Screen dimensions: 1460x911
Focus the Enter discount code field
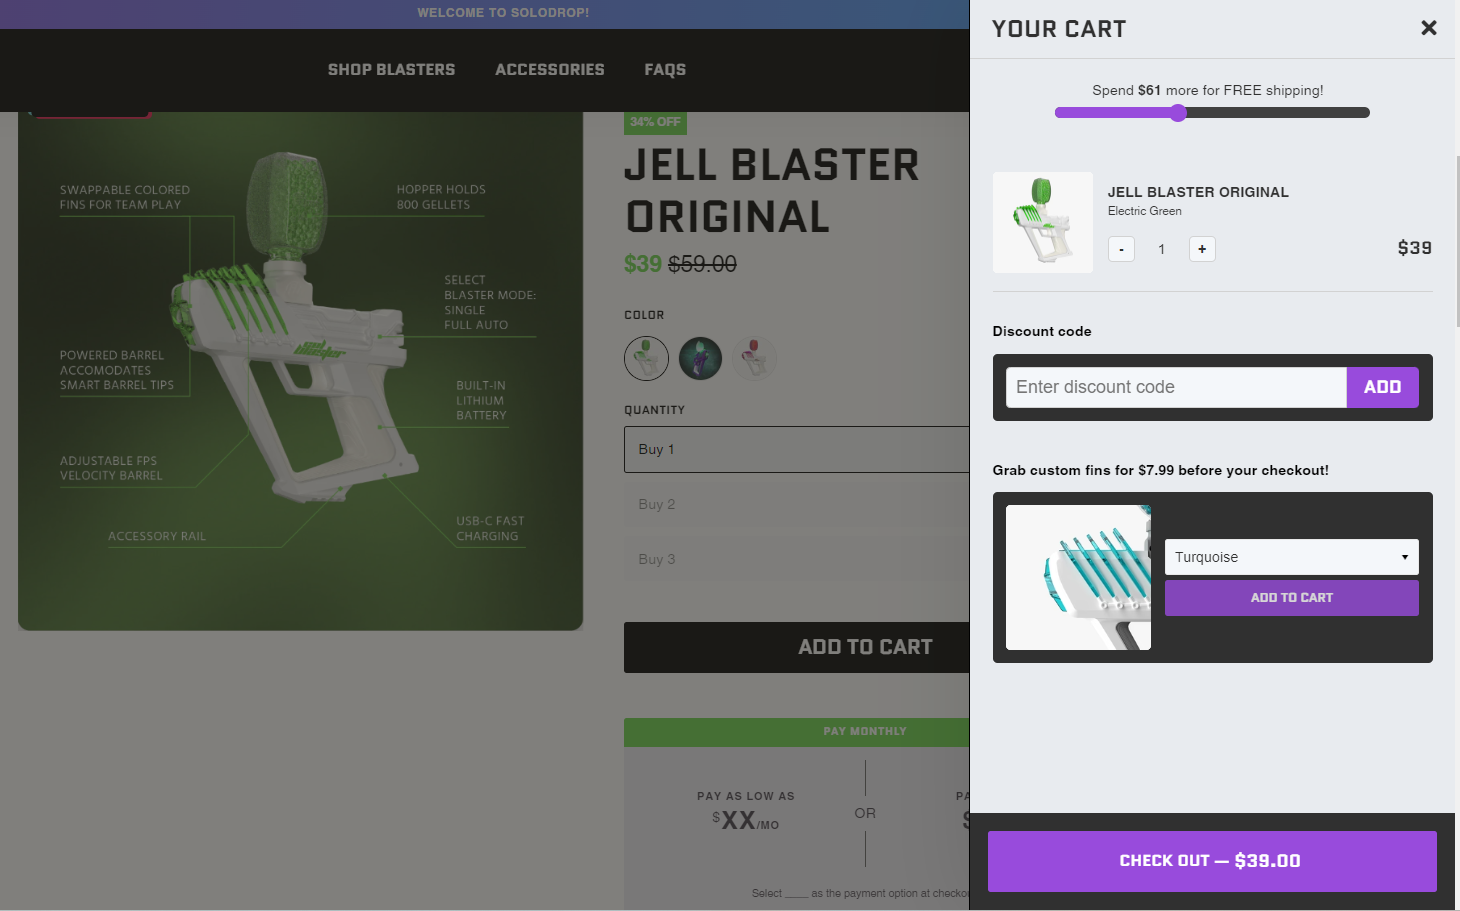coord(1176,387)
